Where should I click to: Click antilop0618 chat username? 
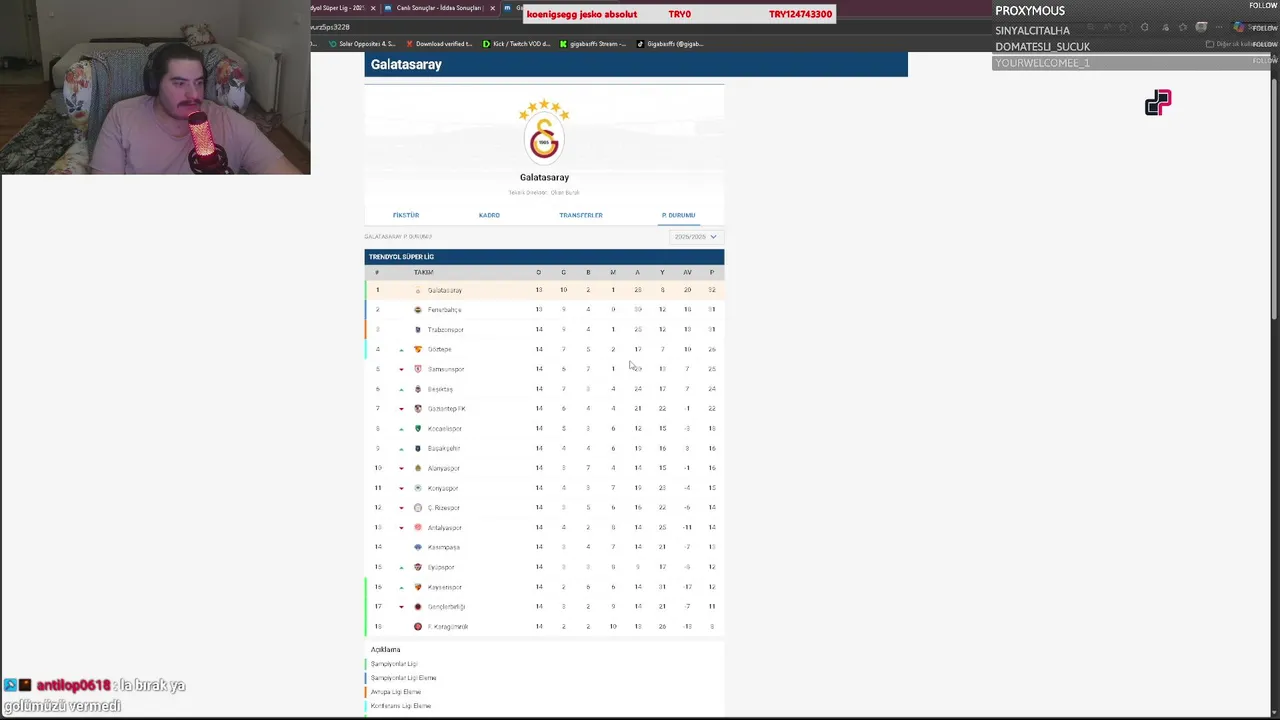point(74,685)
